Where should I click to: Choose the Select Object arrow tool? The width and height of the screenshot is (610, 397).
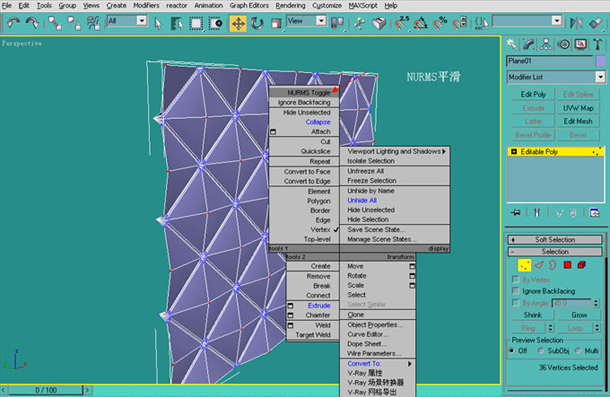(158, 23)
